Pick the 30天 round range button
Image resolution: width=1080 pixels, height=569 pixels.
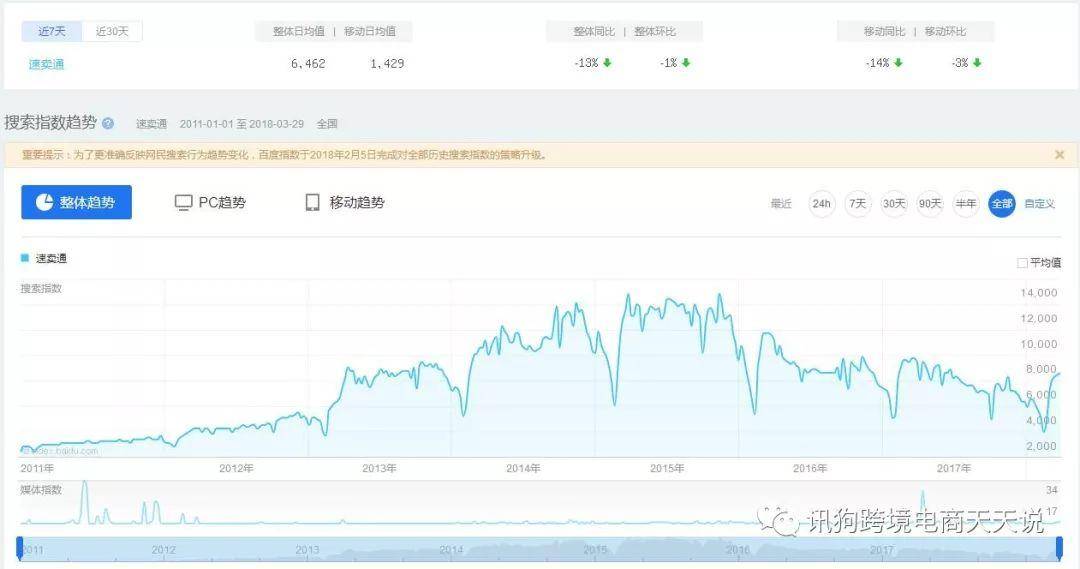point(893,203)
